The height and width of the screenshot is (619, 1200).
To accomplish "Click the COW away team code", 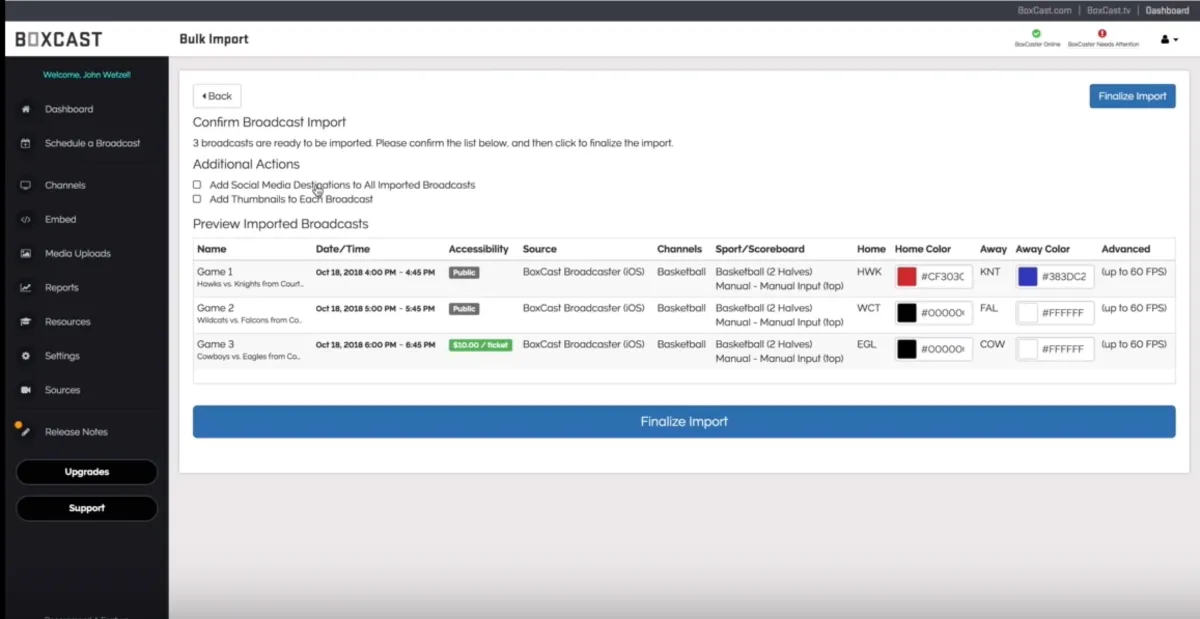I will [x=991, y=344].
